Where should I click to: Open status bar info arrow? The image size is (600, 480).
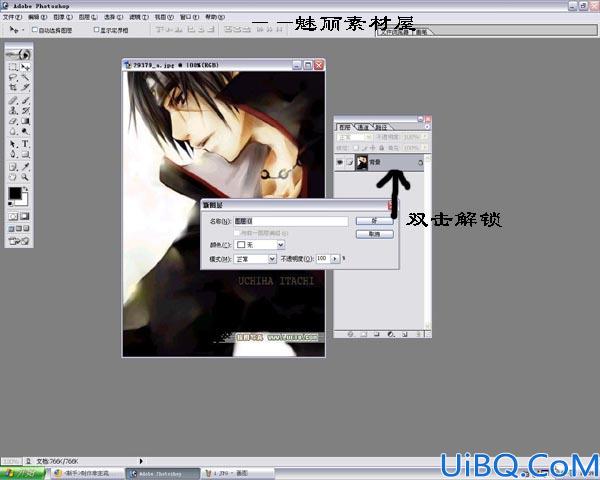[x=141, y=461]
